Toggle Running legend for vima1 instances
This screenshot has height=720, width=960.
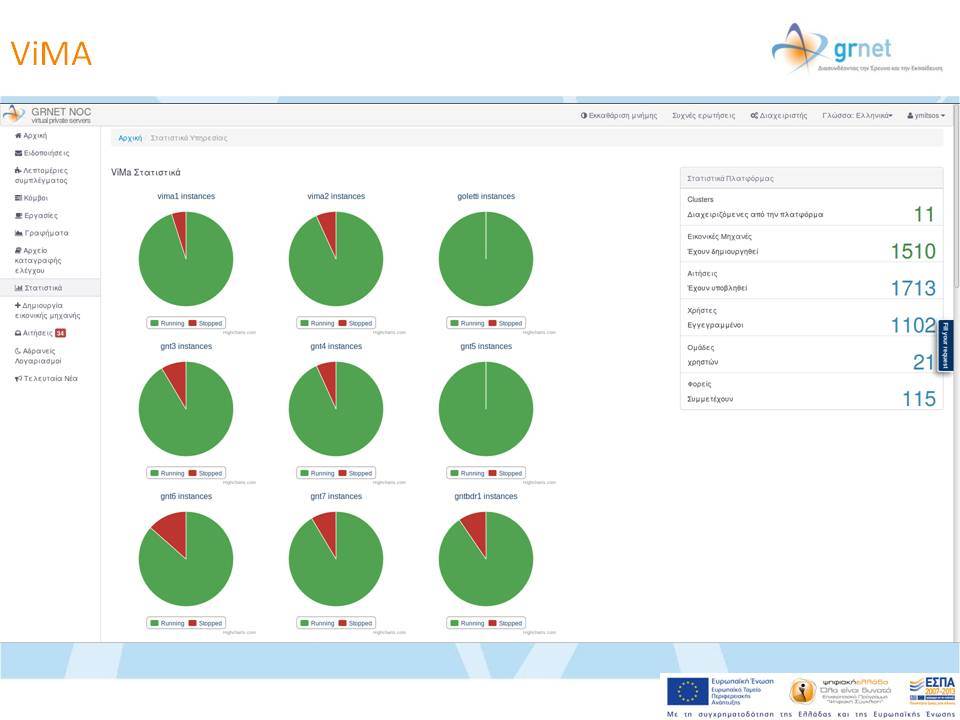[167, 323]
